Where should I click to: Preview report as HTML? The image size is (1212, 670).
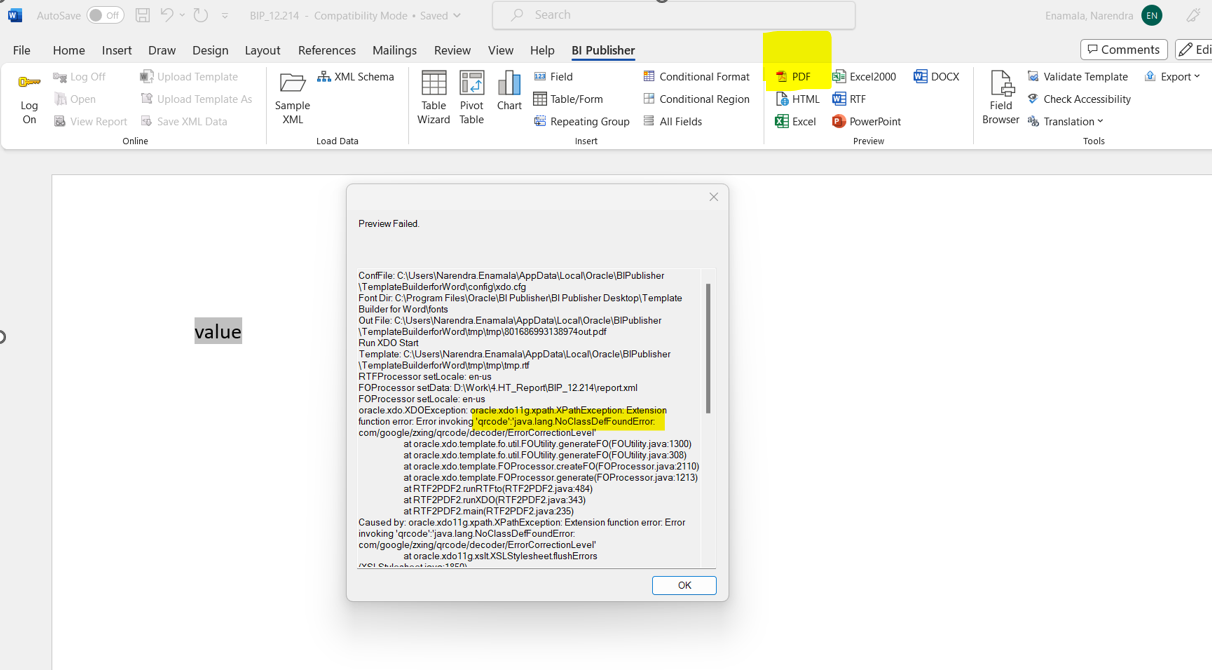click(x=797, y=99)
